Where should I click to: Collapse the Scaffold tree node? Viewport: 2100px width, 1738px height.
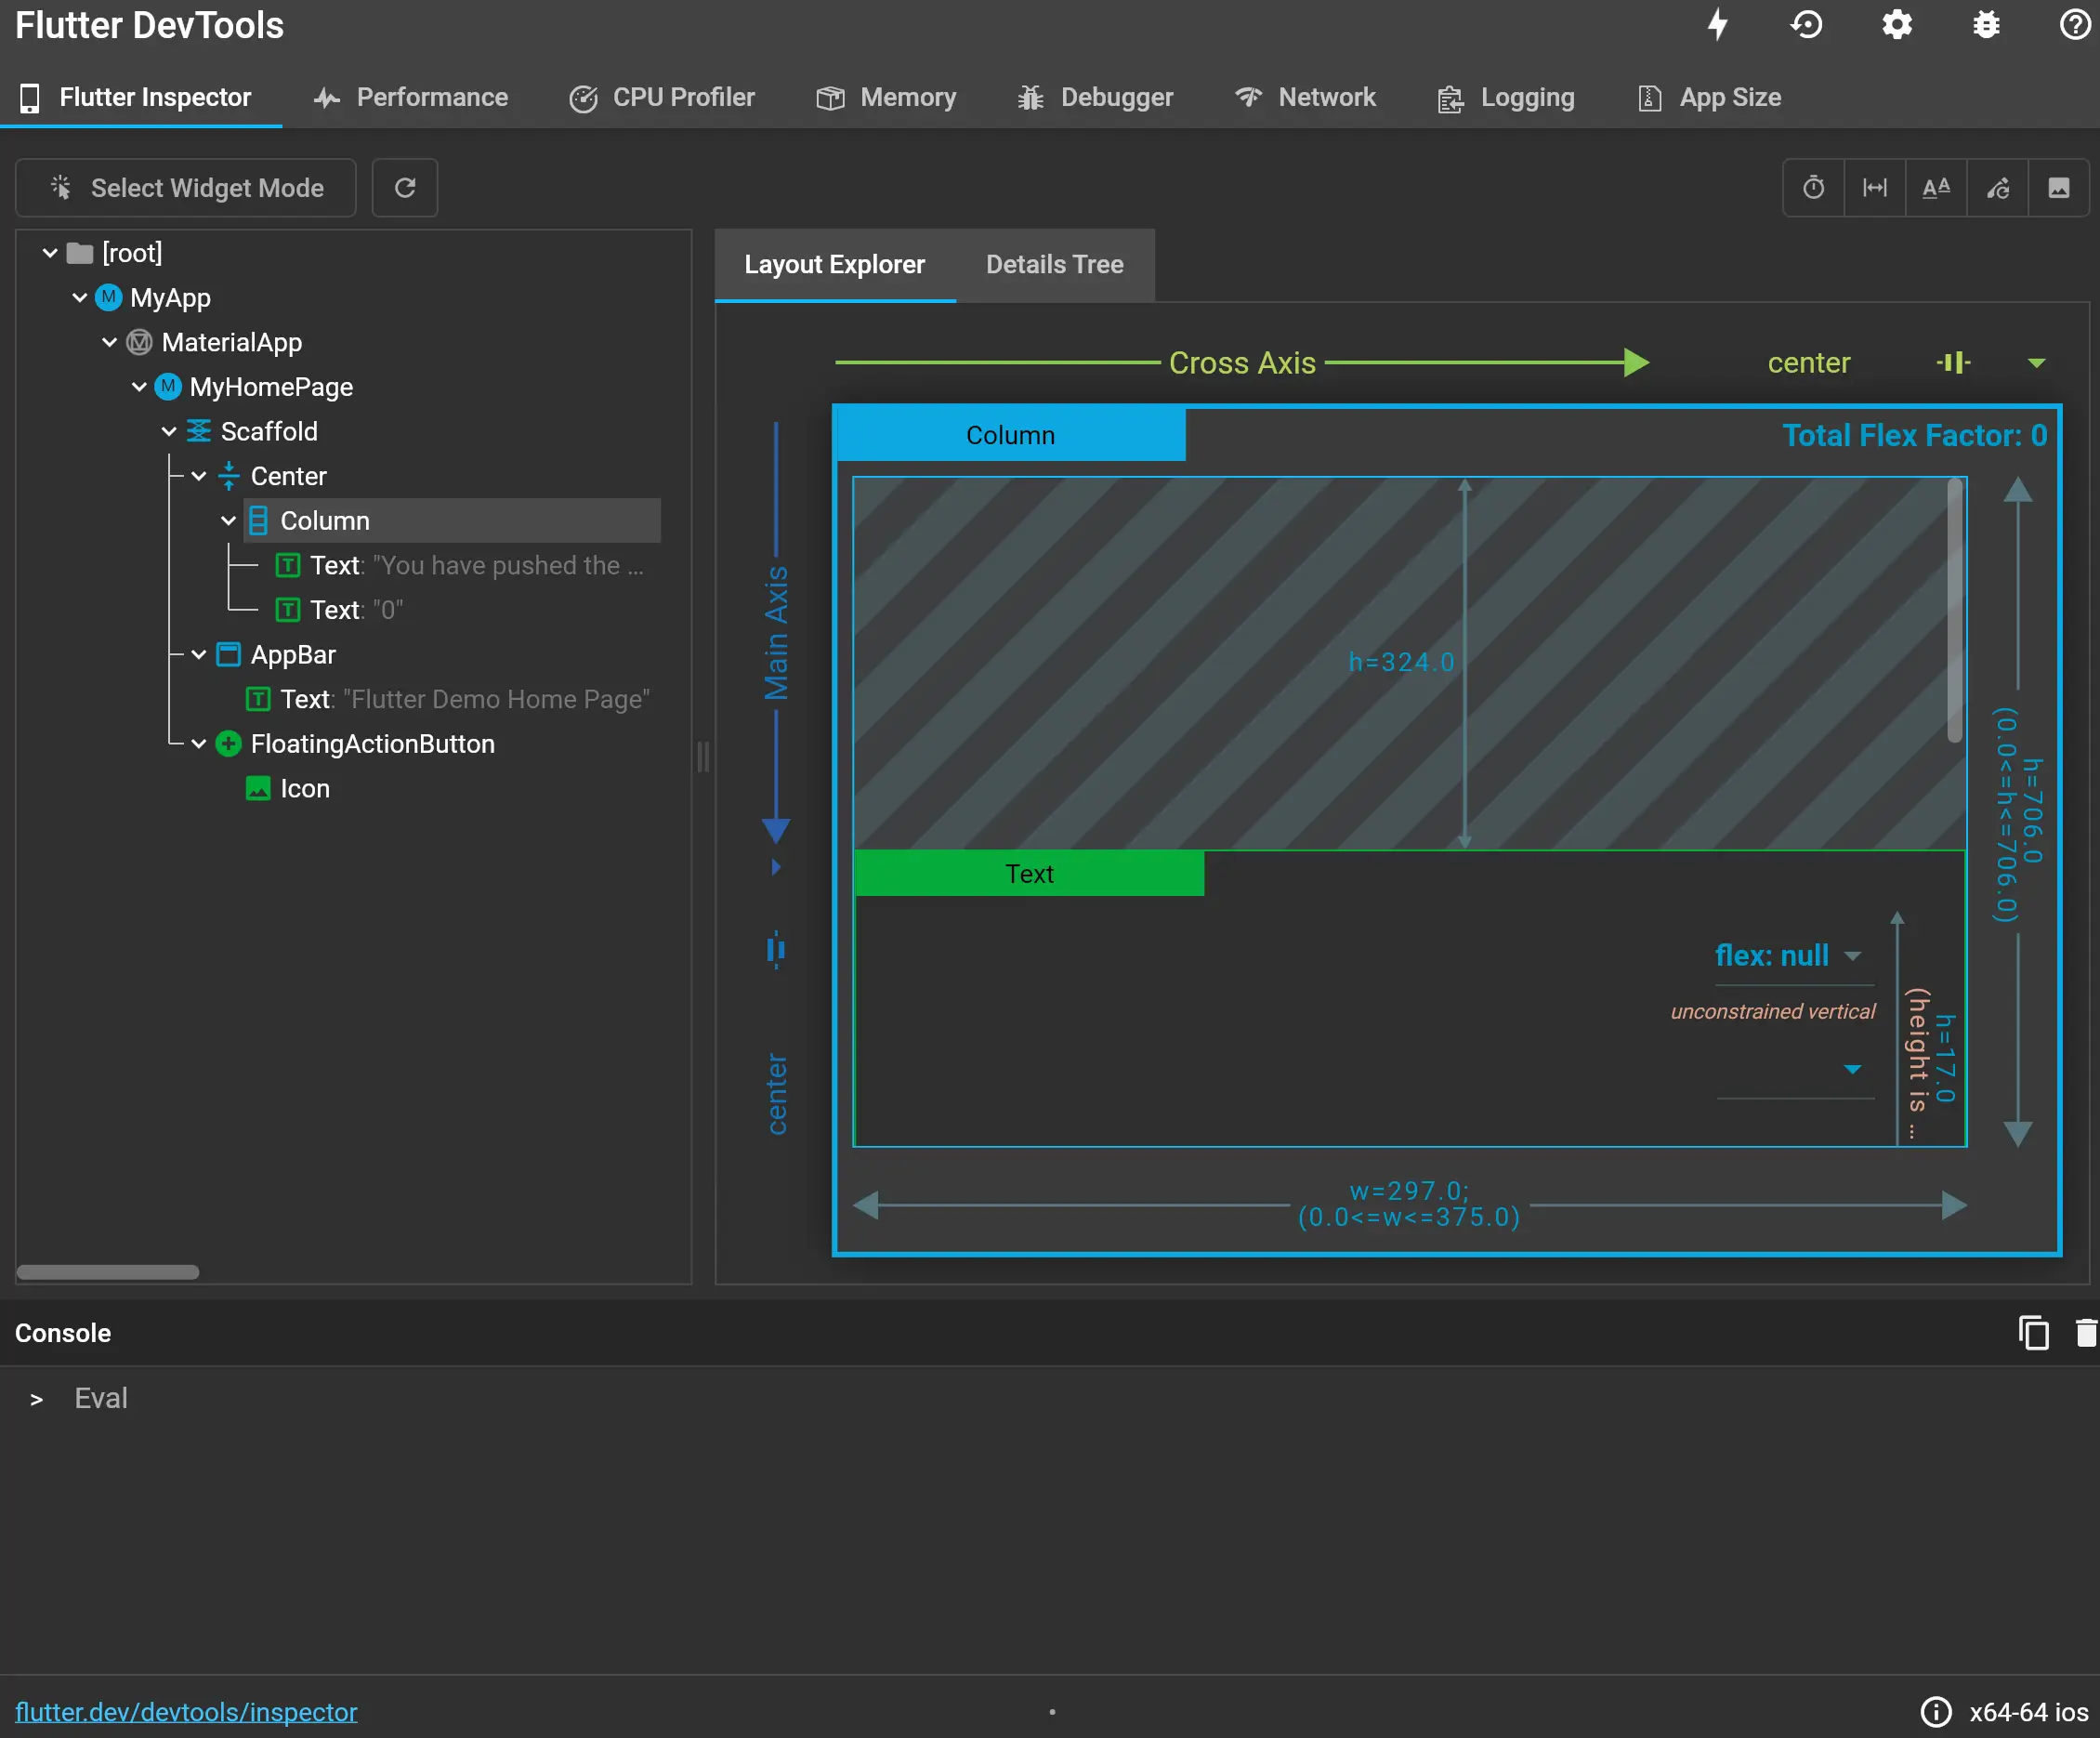(x=169, y=432)
